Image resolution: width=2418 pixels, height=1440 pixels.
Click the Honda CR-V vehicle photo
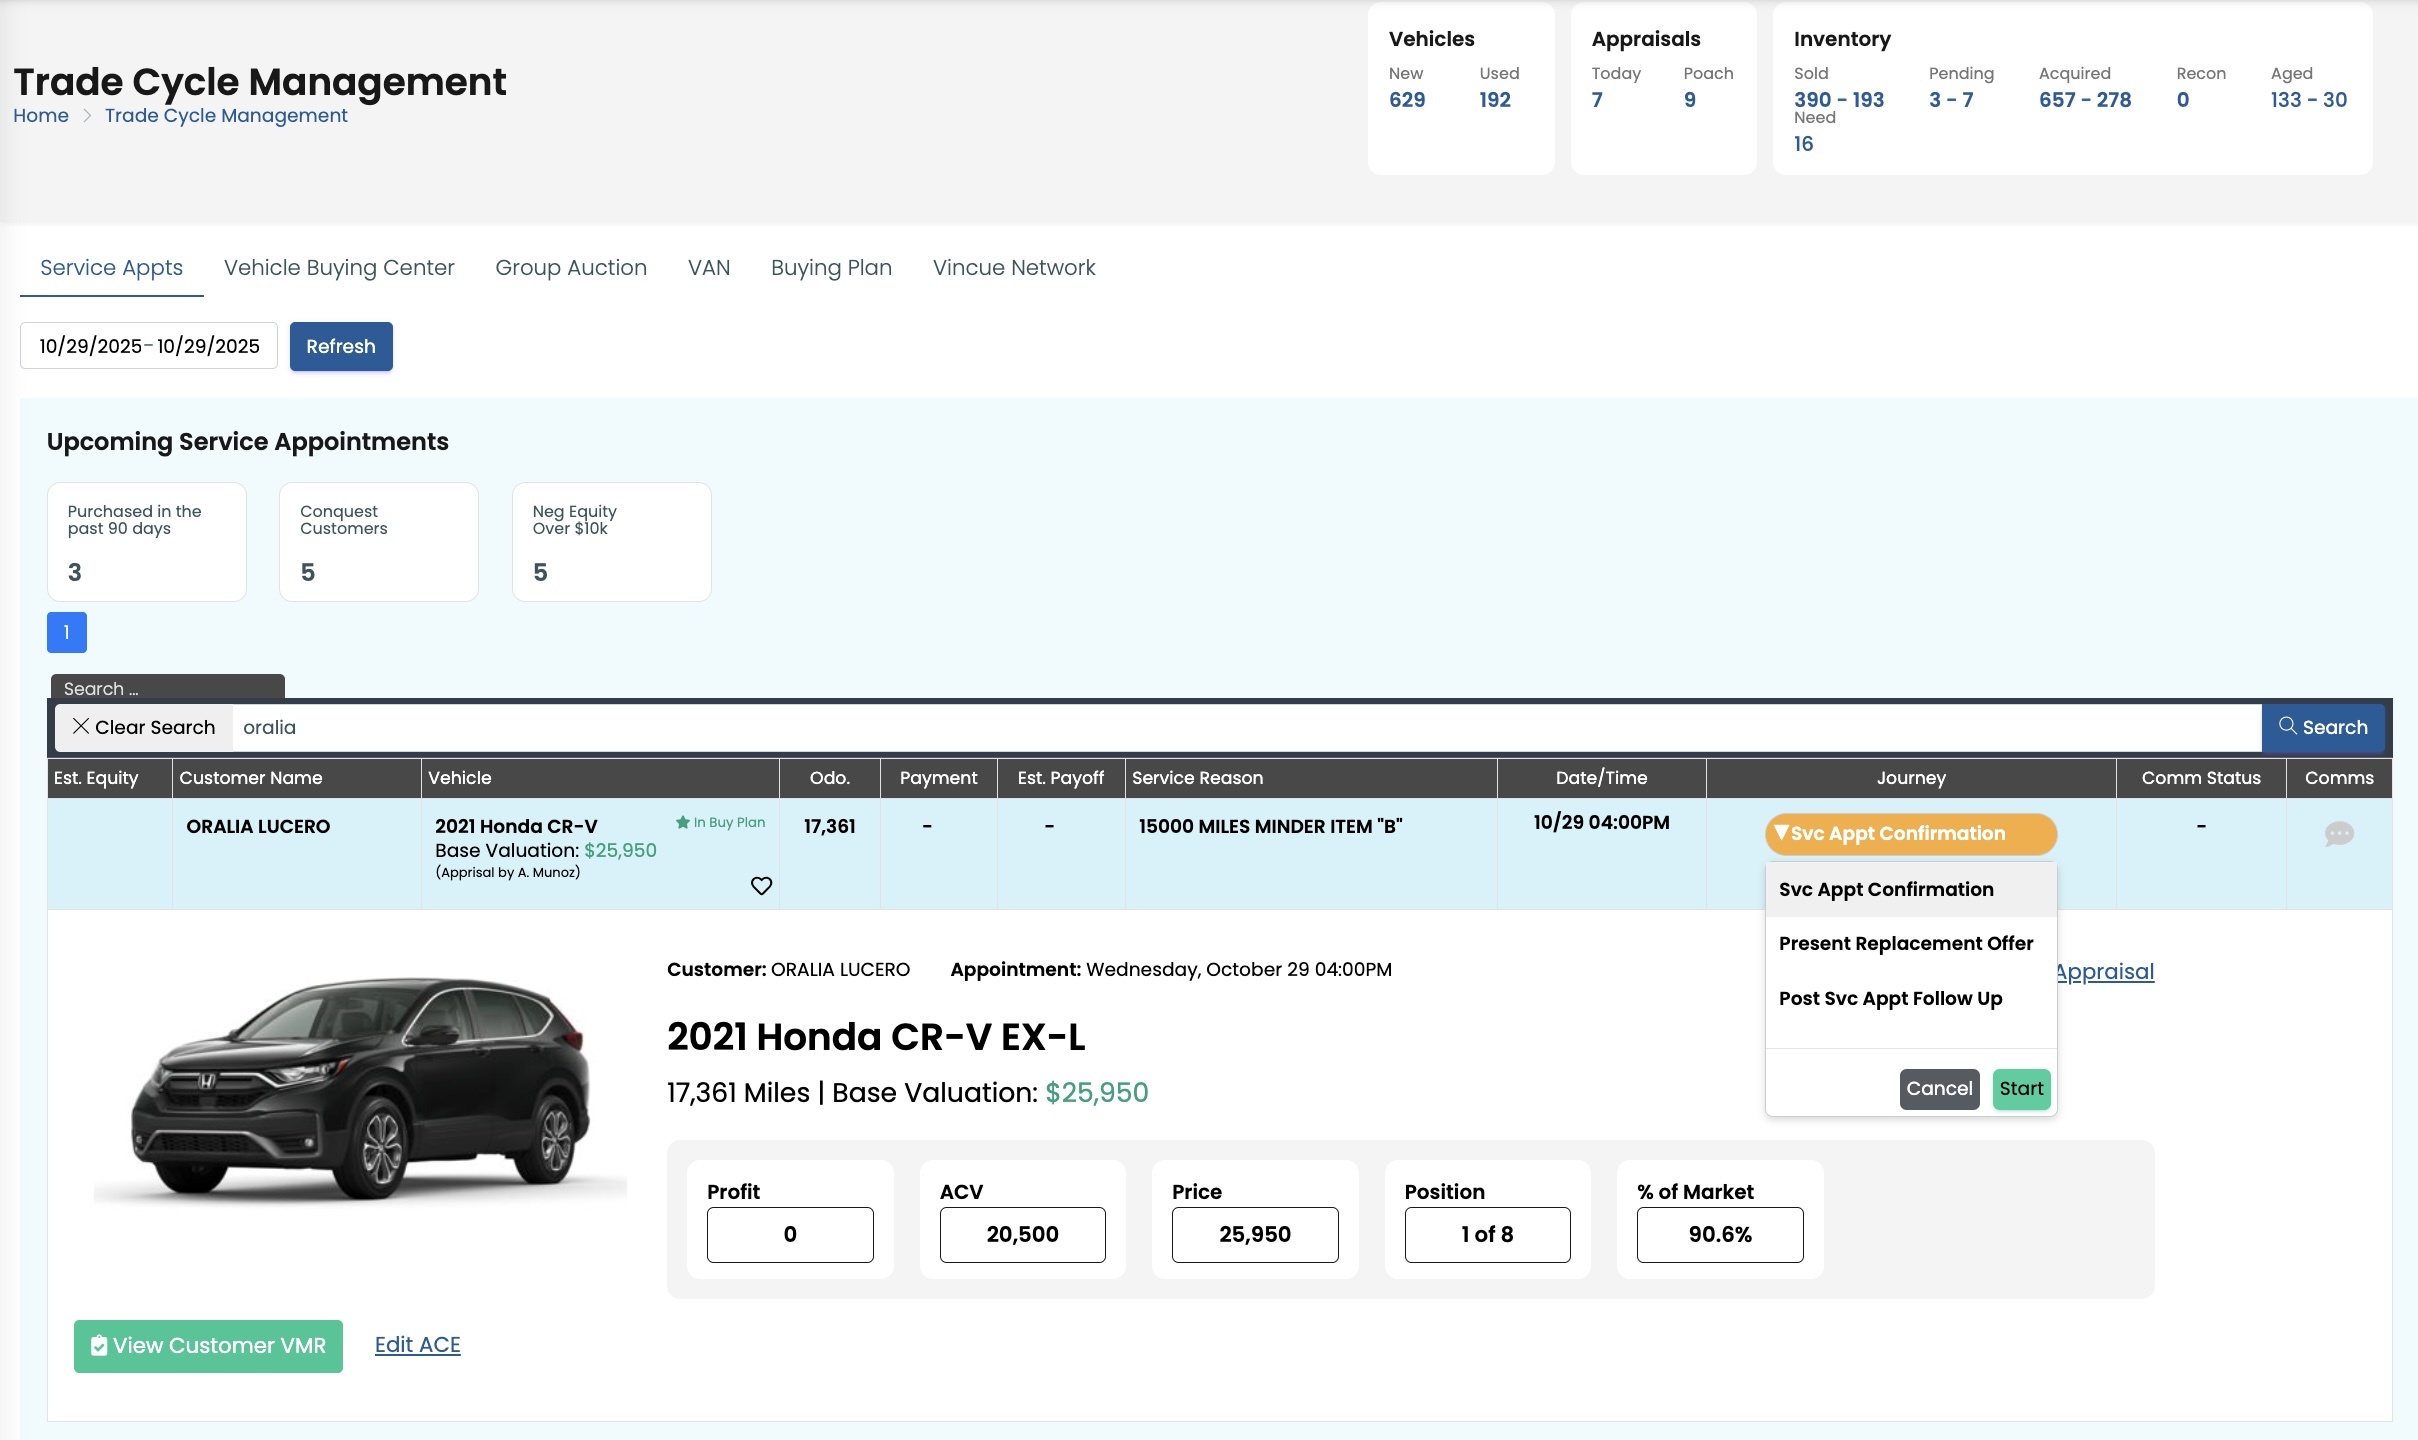360,1087
